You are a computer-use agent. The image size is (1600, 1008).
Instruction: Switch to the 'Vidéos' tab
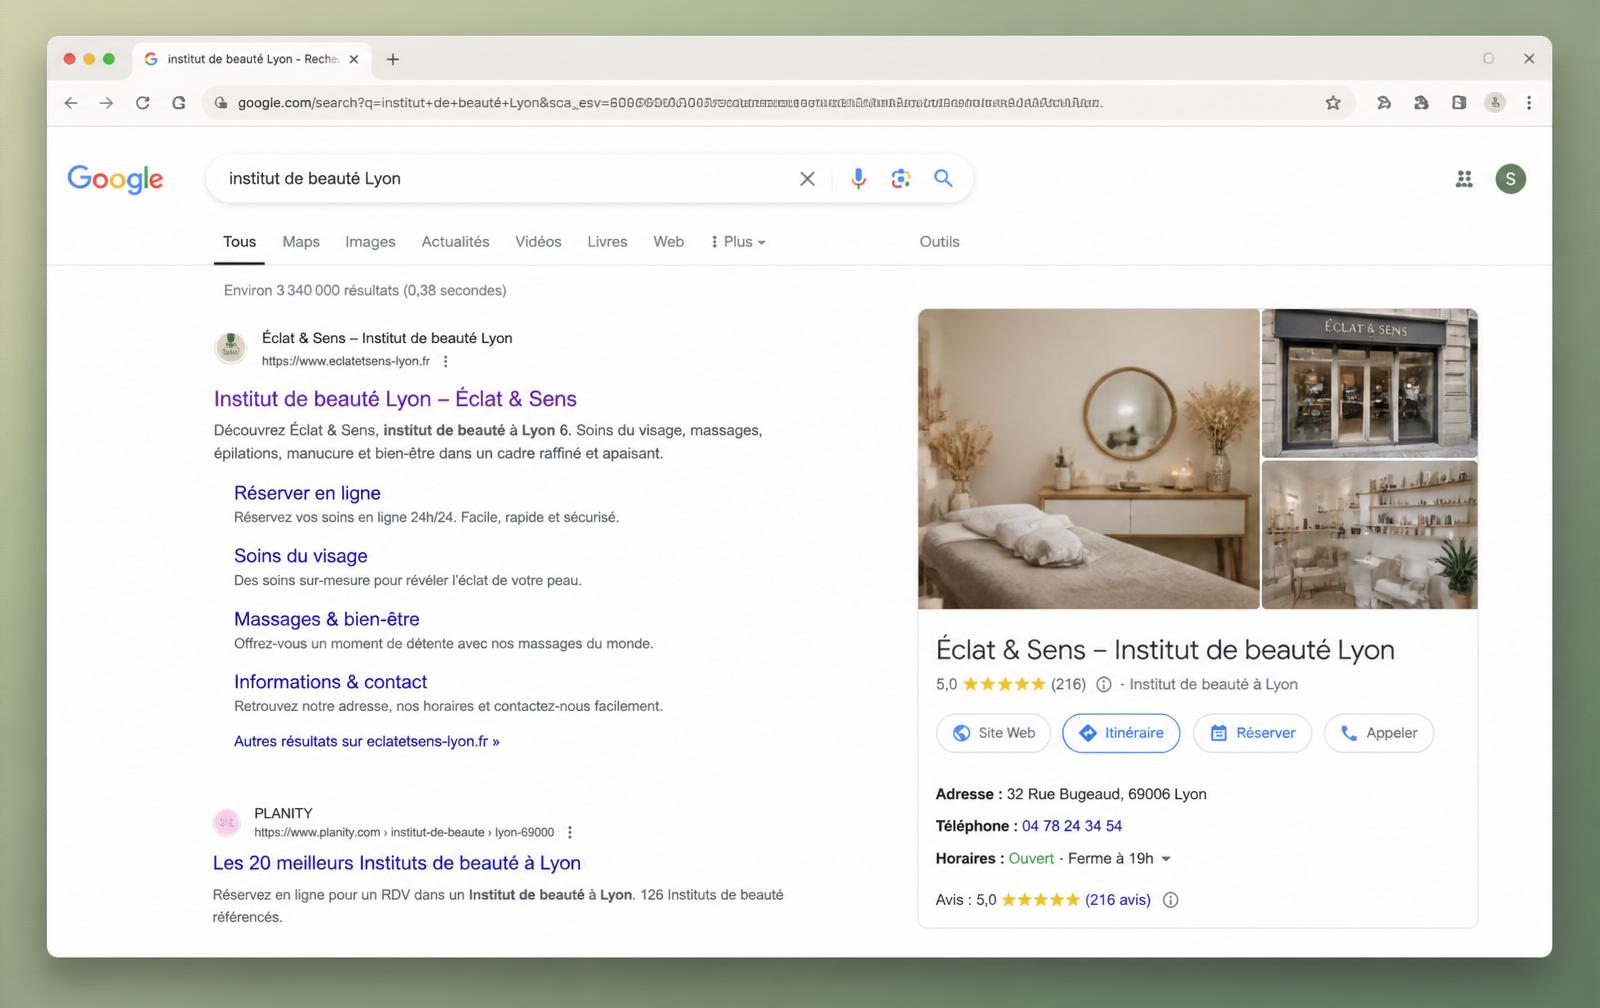[538, 242]
